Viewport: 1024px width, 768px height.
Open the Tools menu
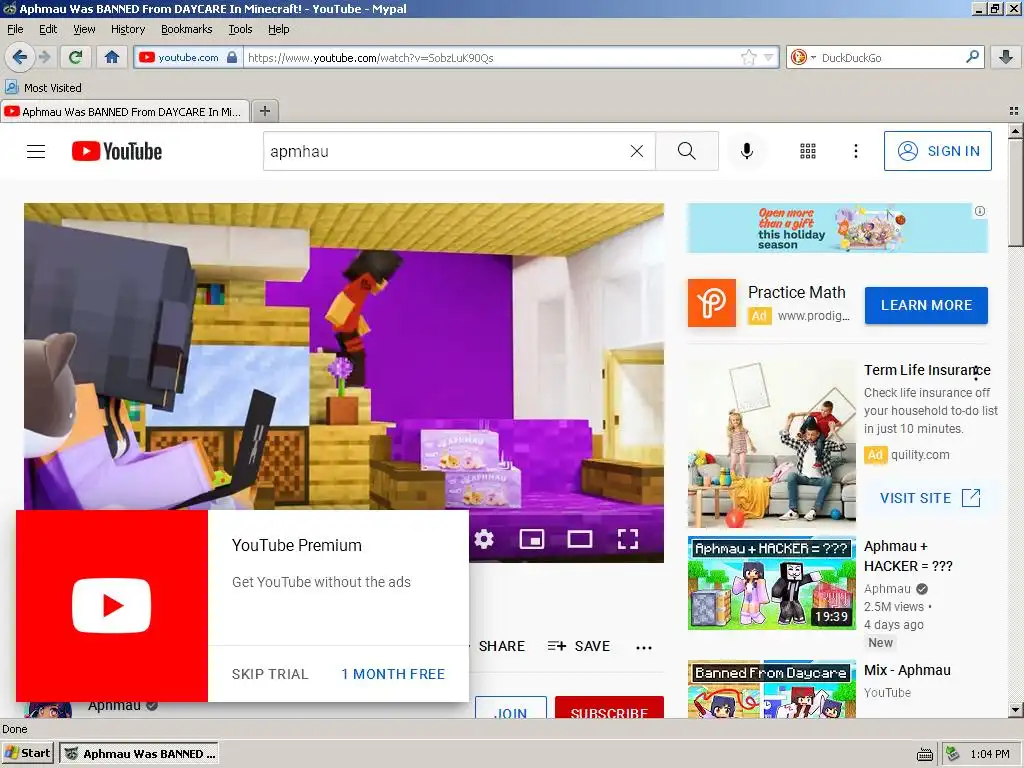click(x=240, y=29)
